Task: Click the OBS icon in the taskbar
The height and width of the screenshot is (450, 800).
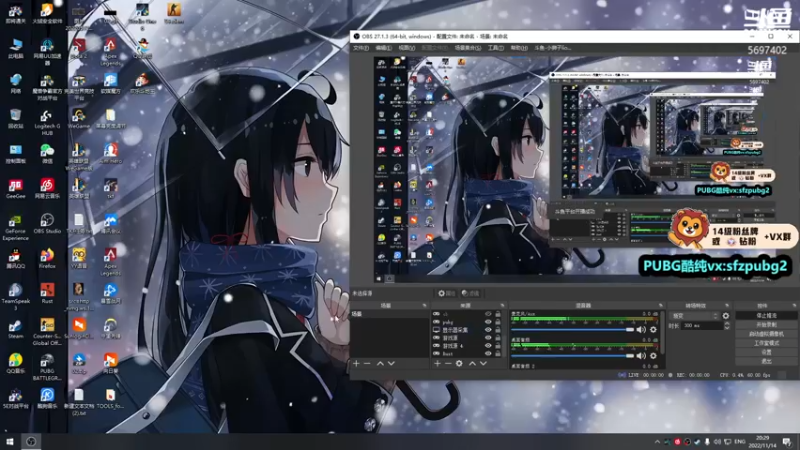Action: coord(31,441)
